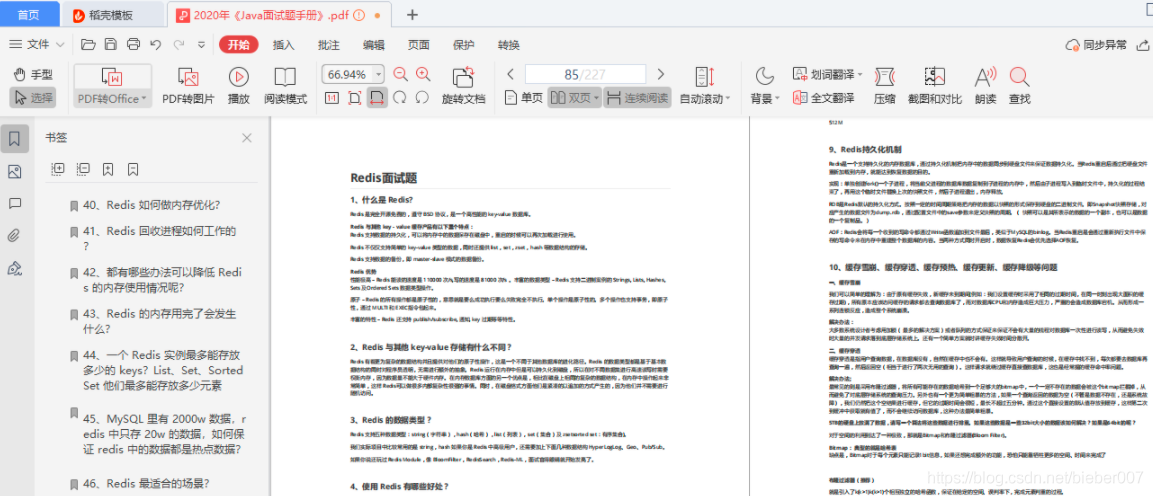Click the undo arrow icon
This screenshot has height=496, width=1153.
tap(154, 44)
